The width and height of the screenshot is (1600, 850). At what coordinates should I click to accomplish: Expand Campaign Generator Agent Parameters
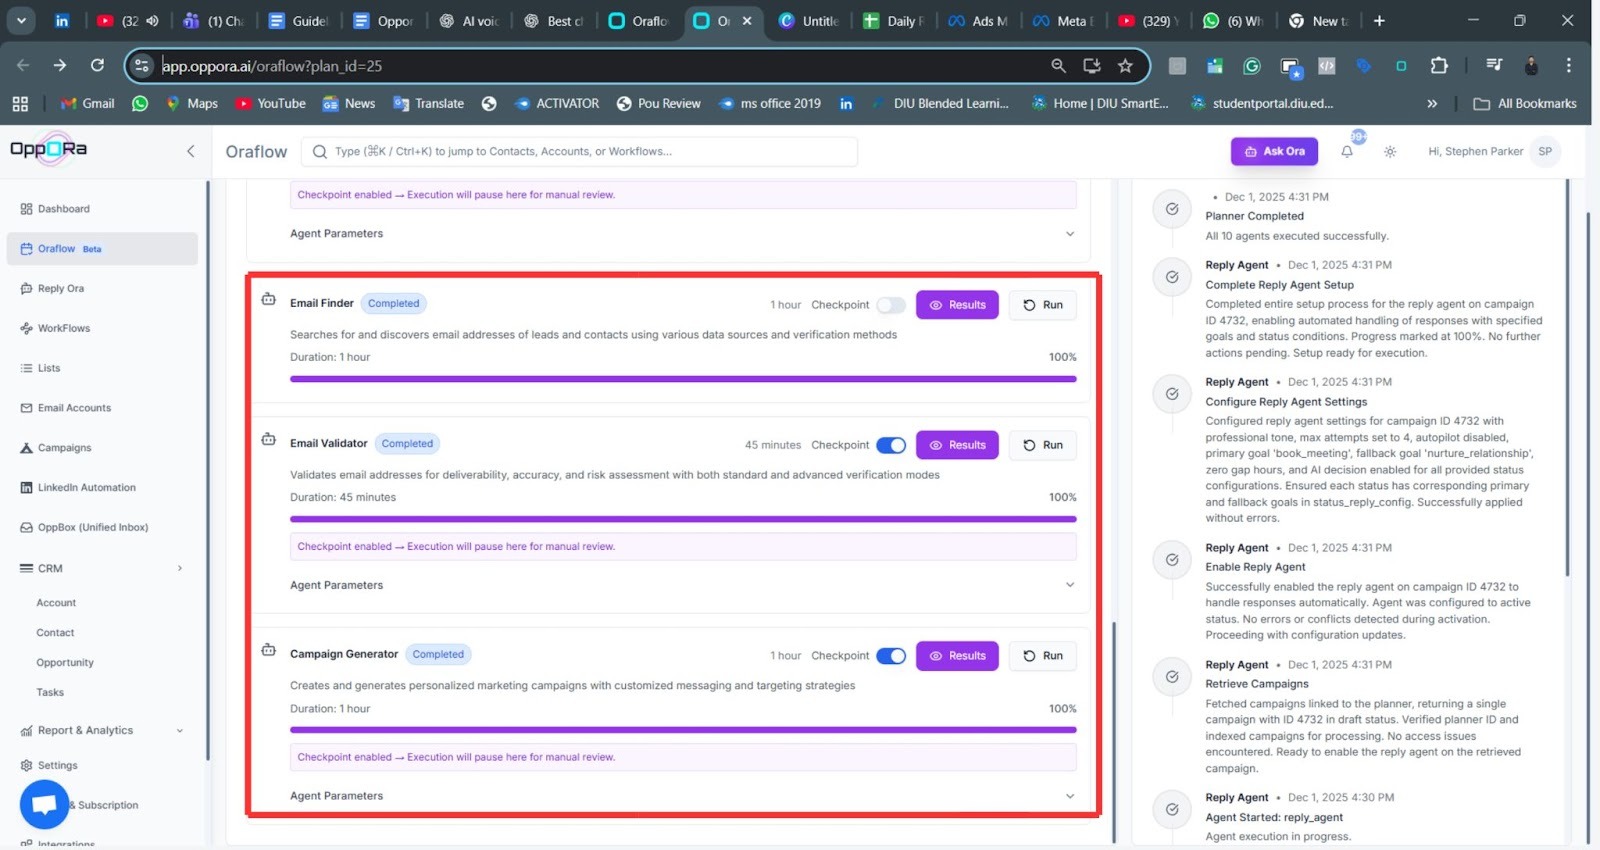coord(1069,796)
